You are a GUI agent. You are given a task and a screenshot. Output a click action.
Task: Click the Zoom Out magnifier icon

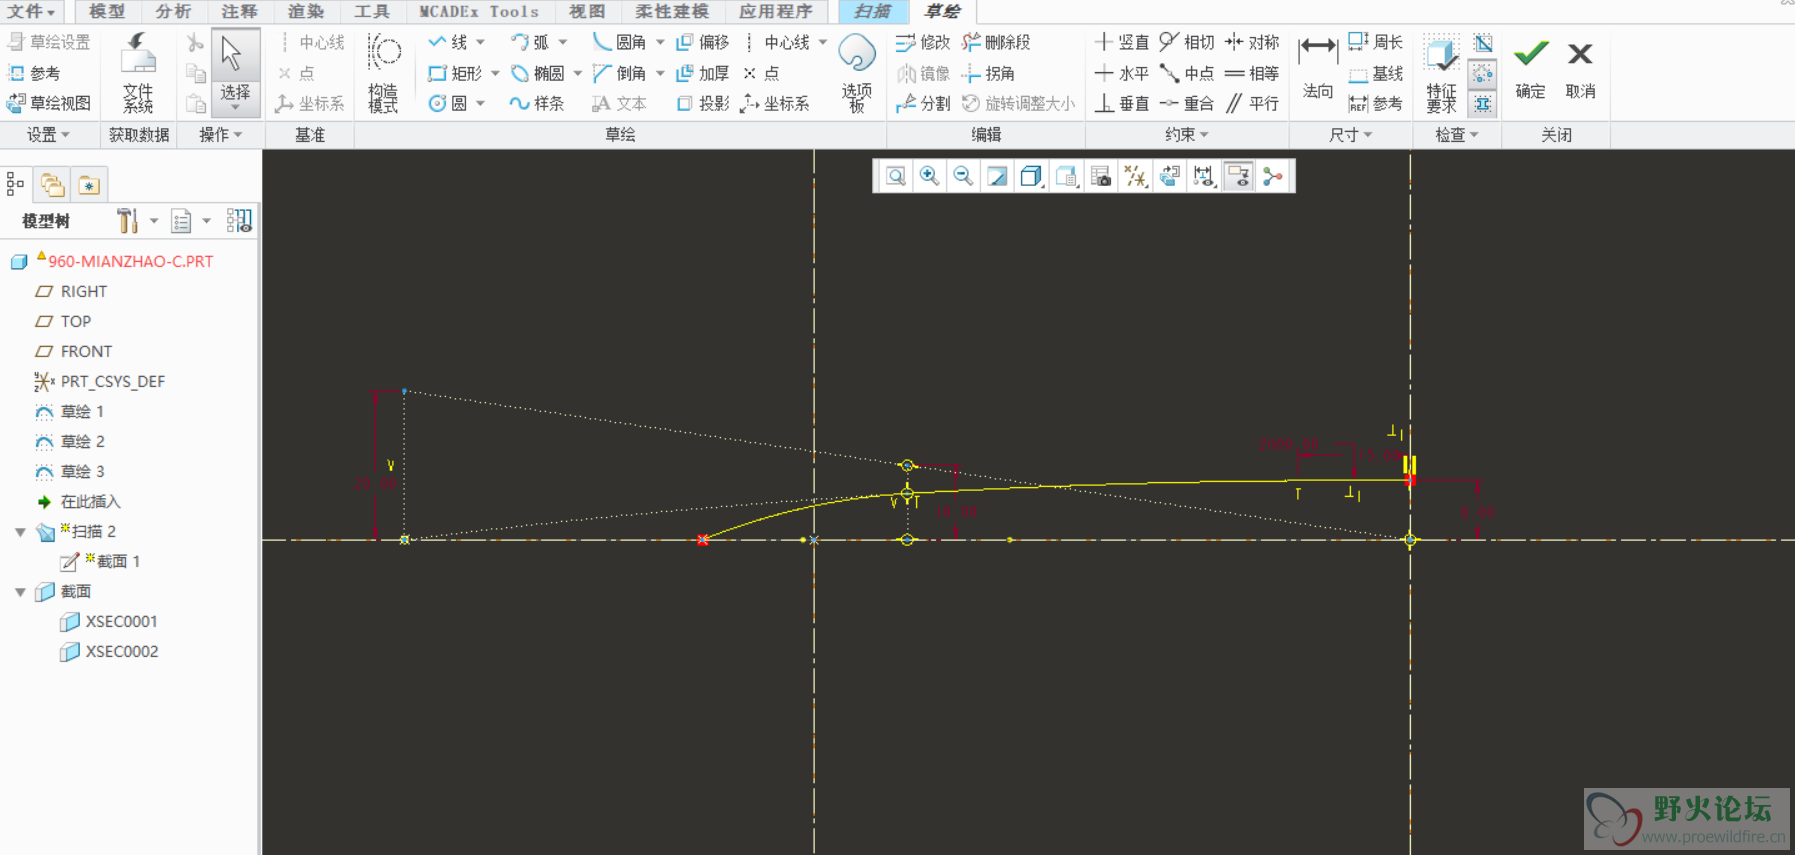[x=963, y=177]
